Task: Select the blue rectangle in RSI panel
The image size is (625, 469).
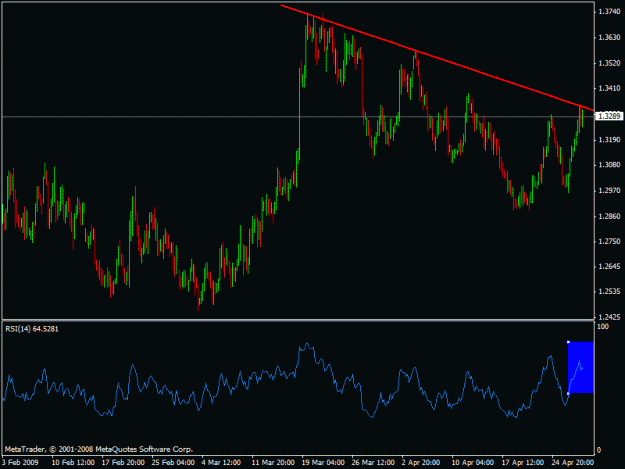Action: point(581,367)
